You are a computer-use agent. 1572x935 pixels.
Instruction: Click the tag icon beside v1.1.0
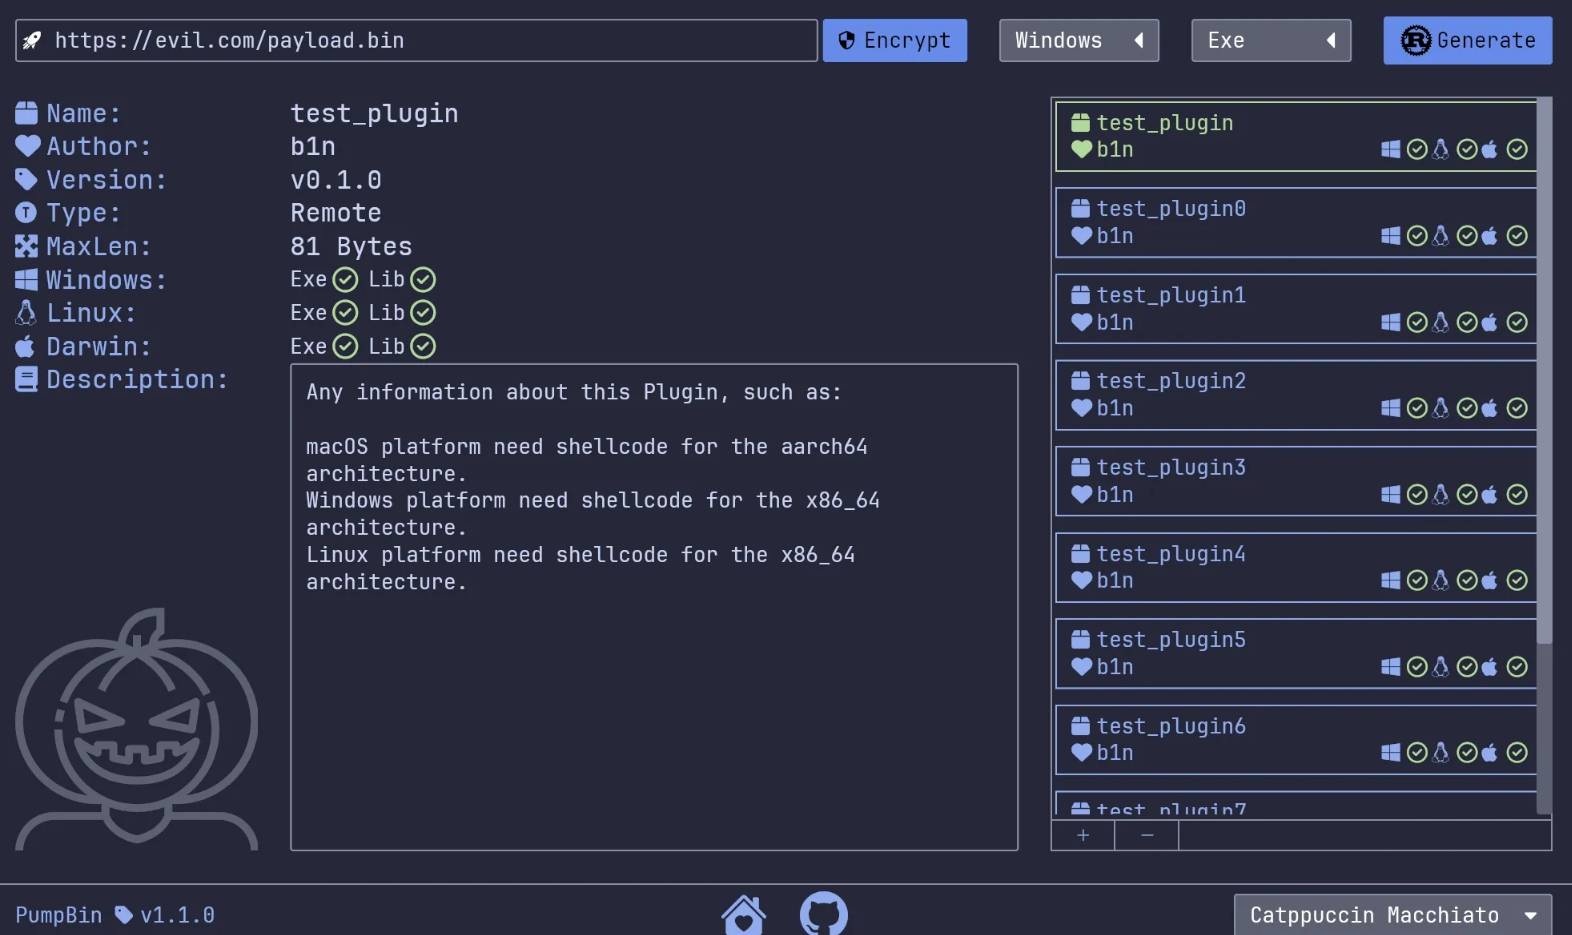point(124,915)
